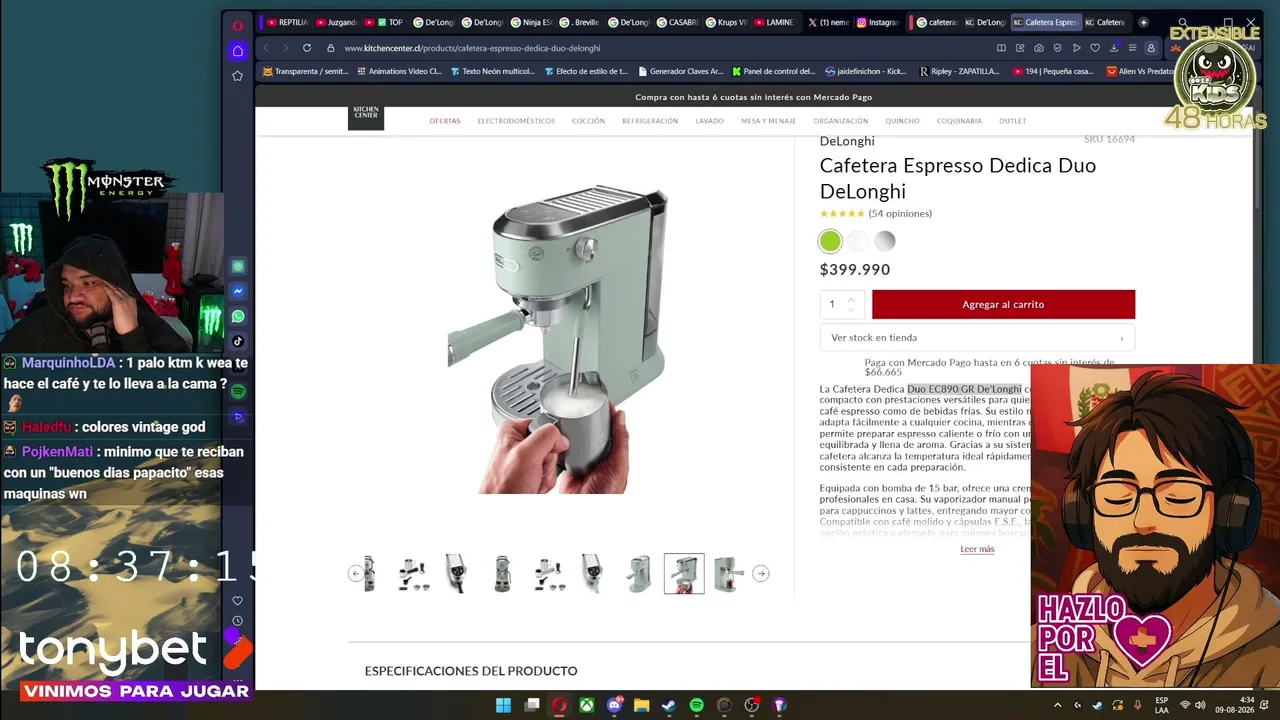Increase the product quantity stepper
Viewport: 1280px width, 720px height.
point(851,299)
